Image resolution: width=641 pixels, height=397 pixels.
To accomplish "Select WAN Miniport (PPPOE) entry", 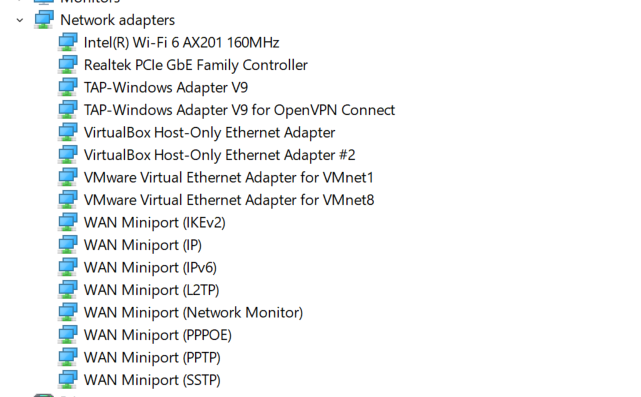I will [158, 335].
